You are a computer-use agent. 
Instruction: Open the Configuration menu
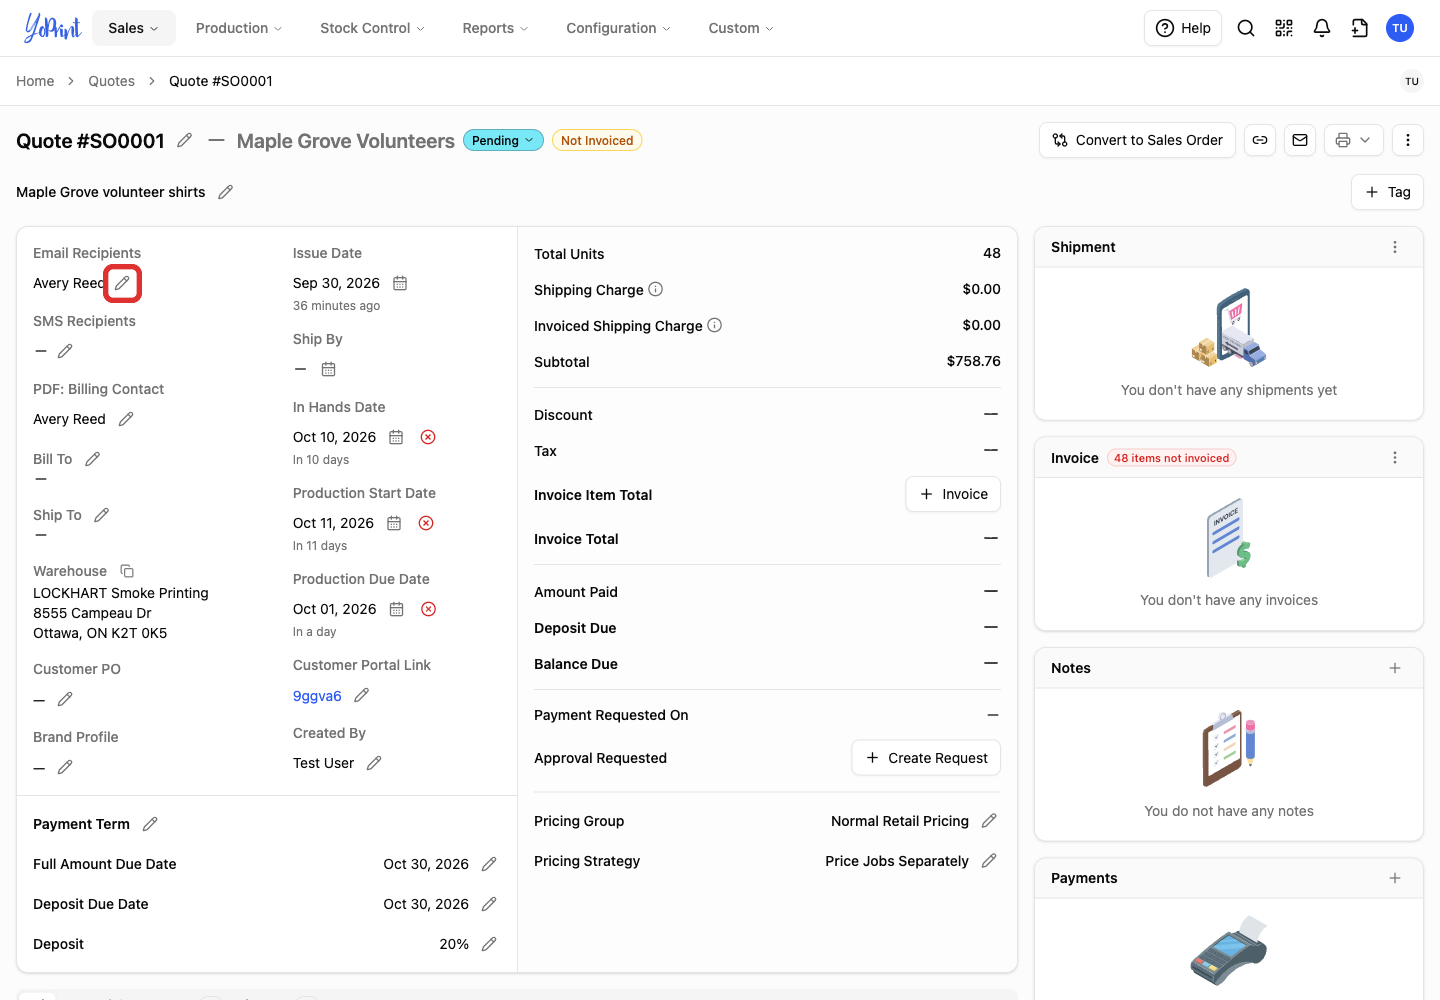click(619, 28)
